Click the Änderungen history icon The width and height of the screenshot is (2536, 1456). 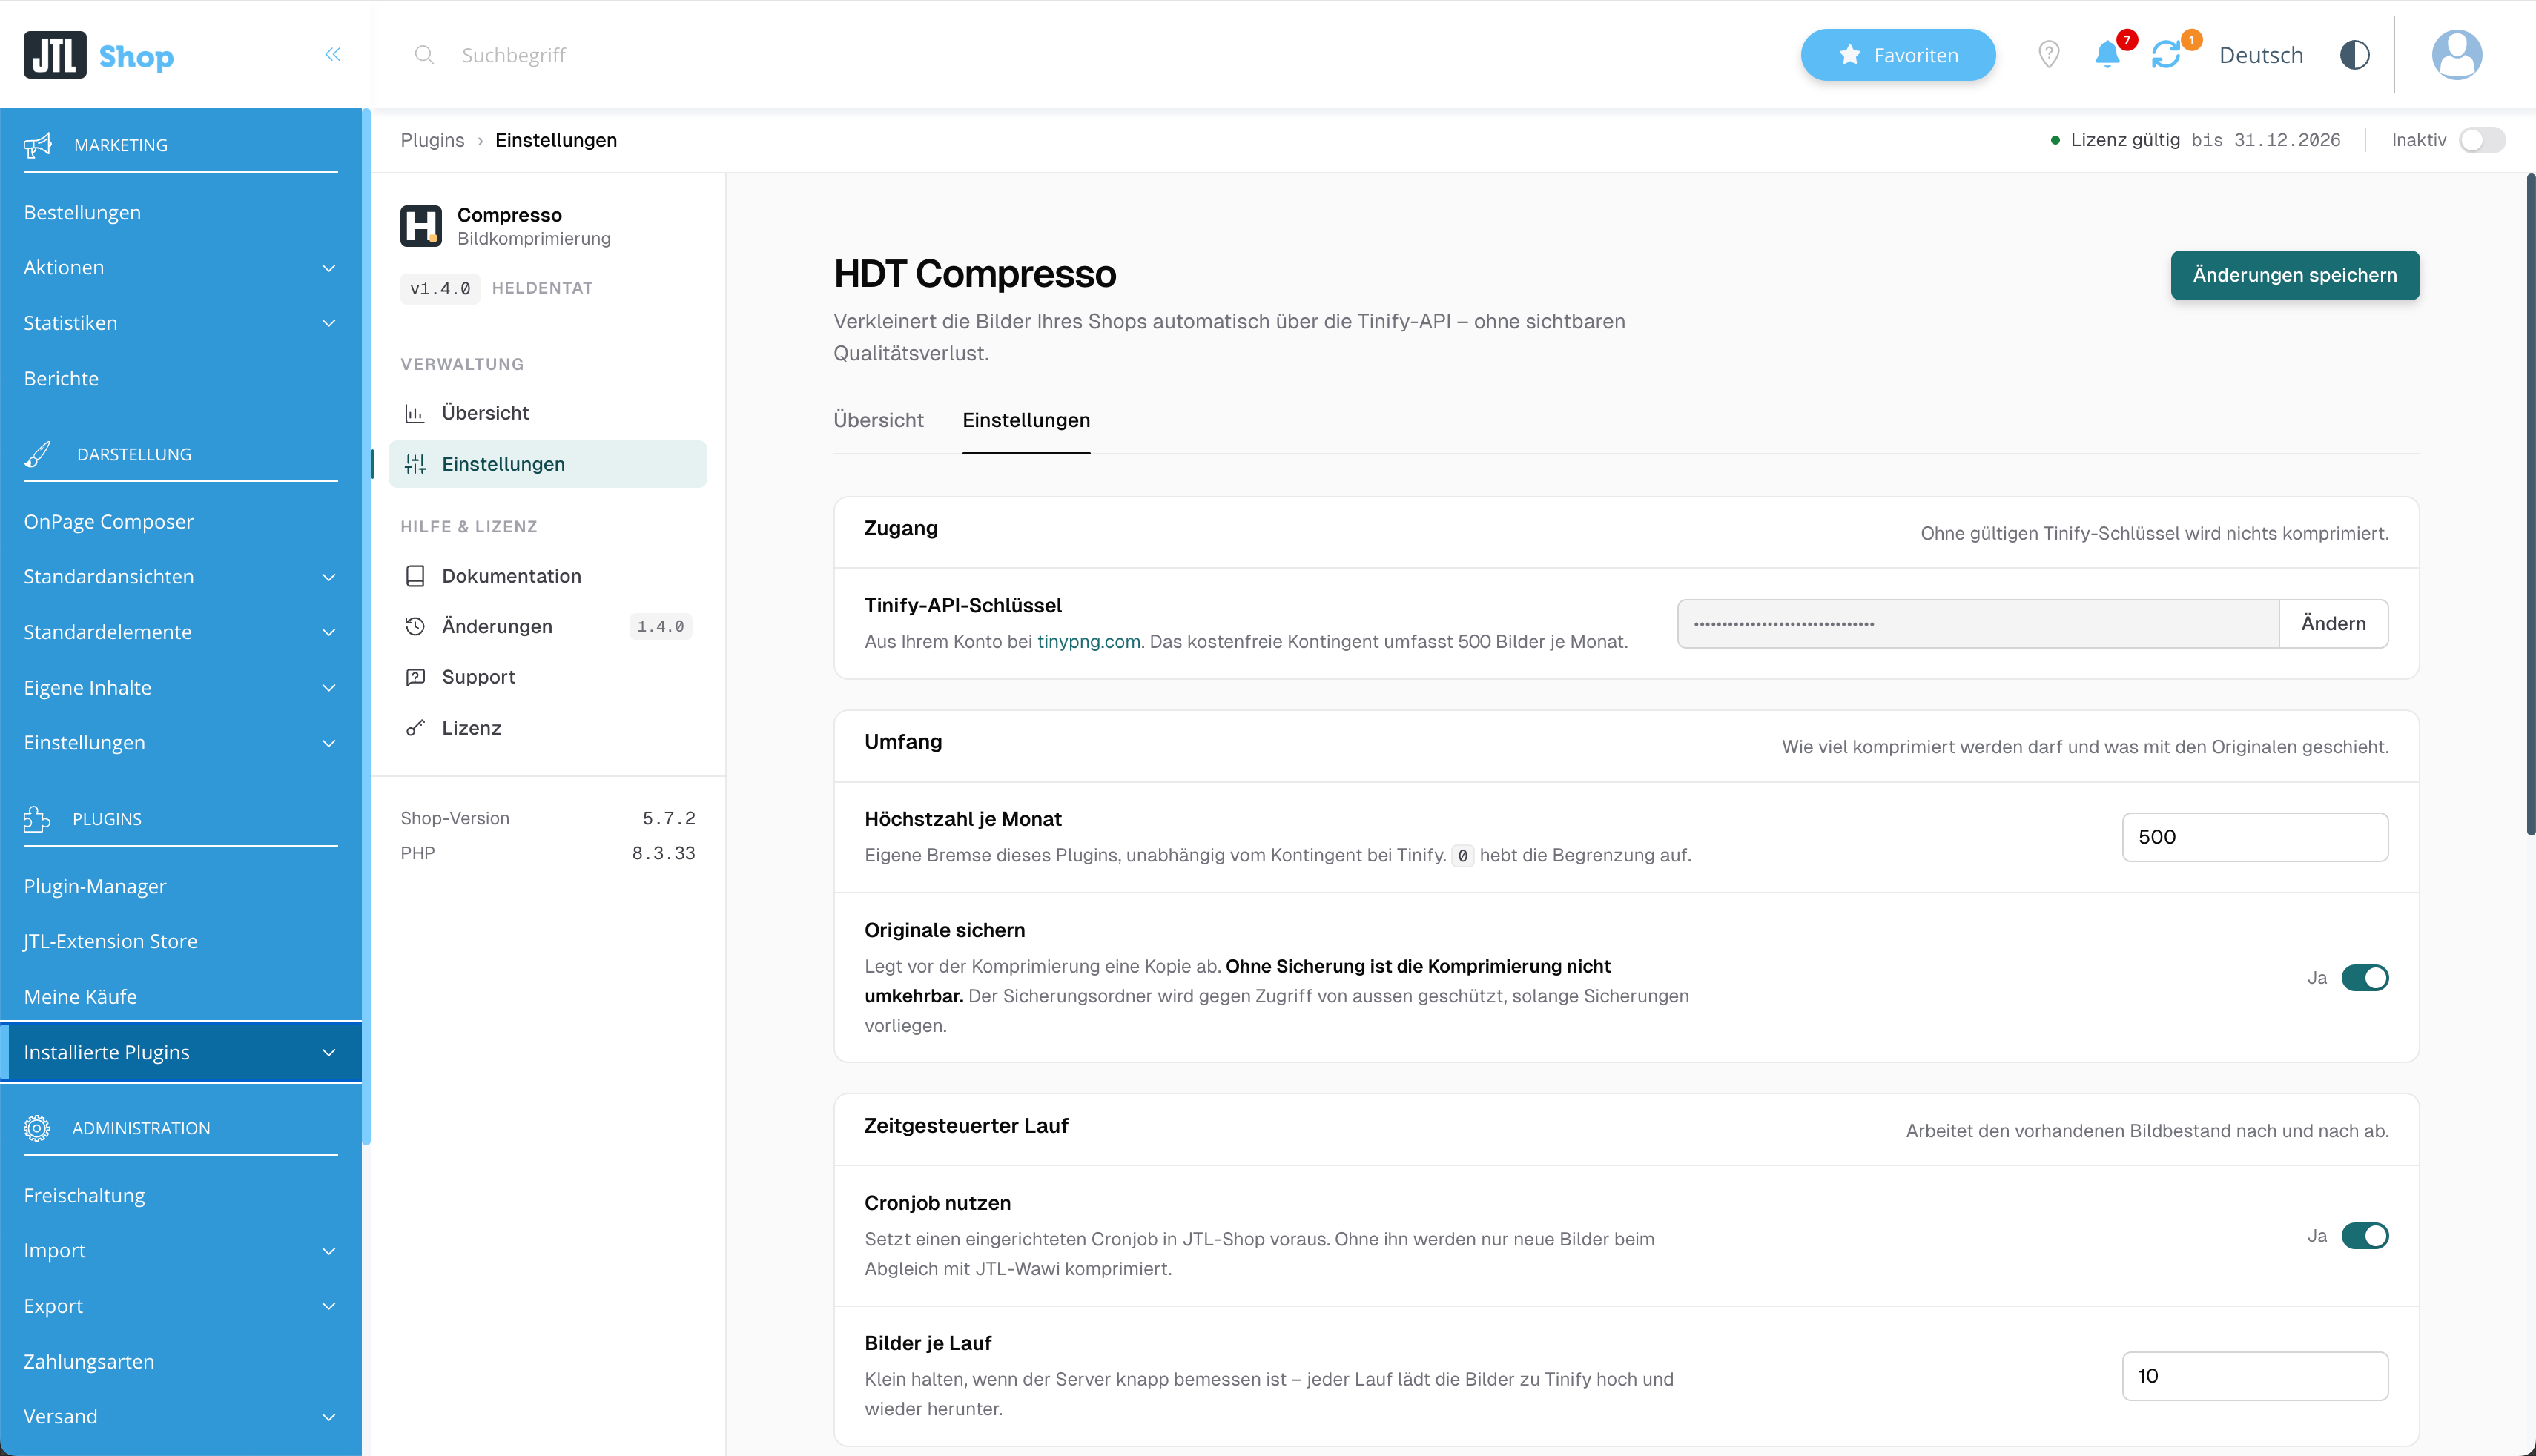click(x=415, y=626)
